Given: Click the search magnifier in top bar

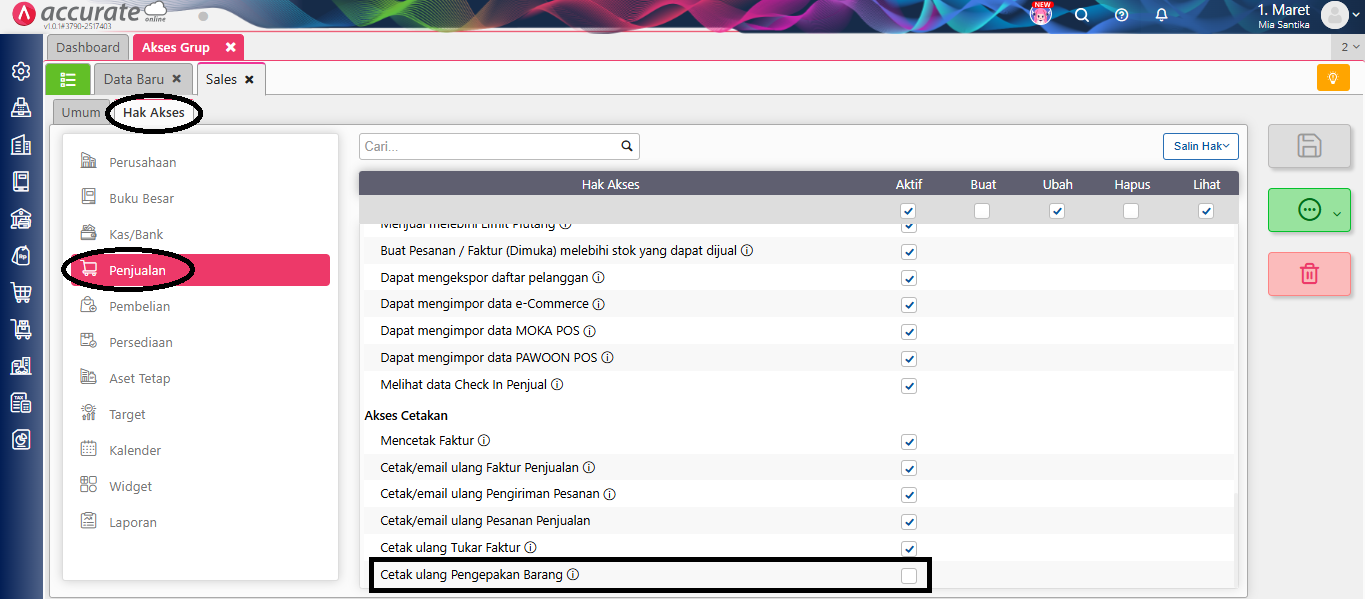Looking at the screenshot, I should coord(1081,15).
